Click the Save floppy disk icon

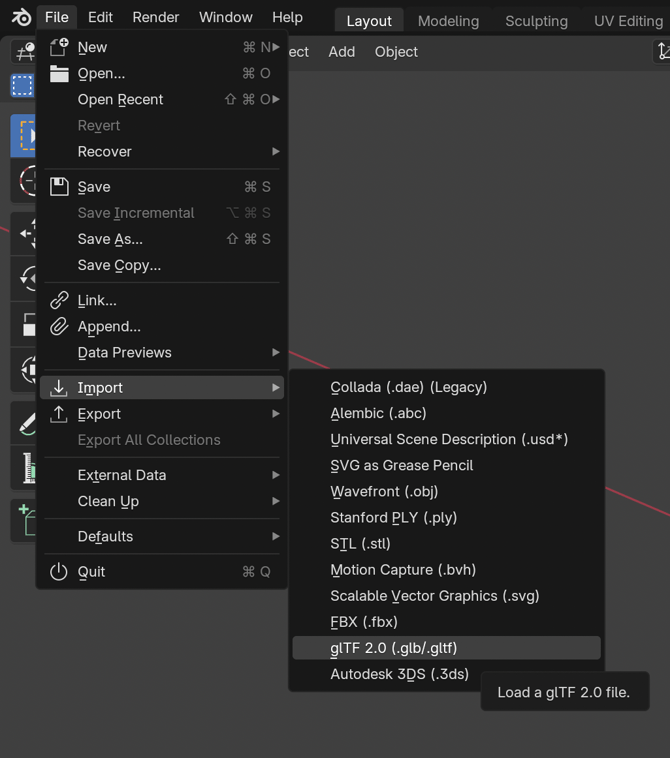[59, 187]
